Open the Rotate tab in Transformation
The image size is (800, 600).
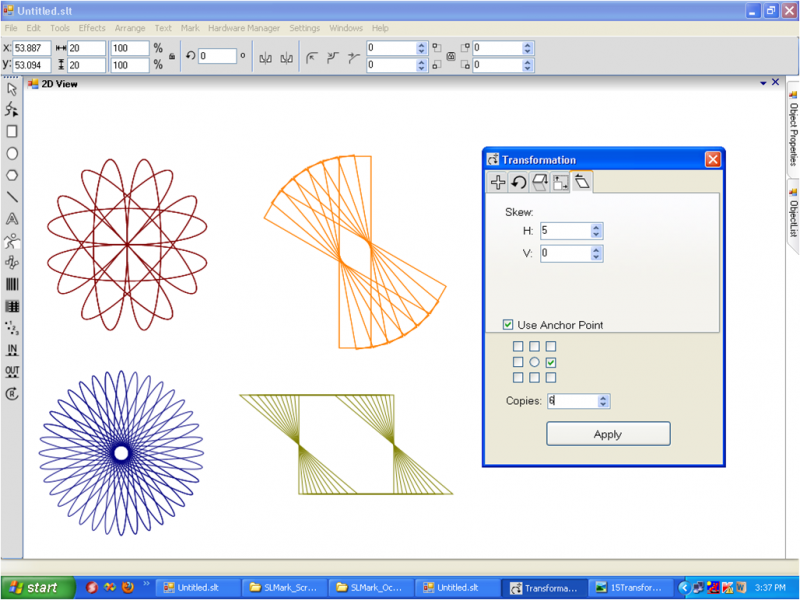point(519,182)
